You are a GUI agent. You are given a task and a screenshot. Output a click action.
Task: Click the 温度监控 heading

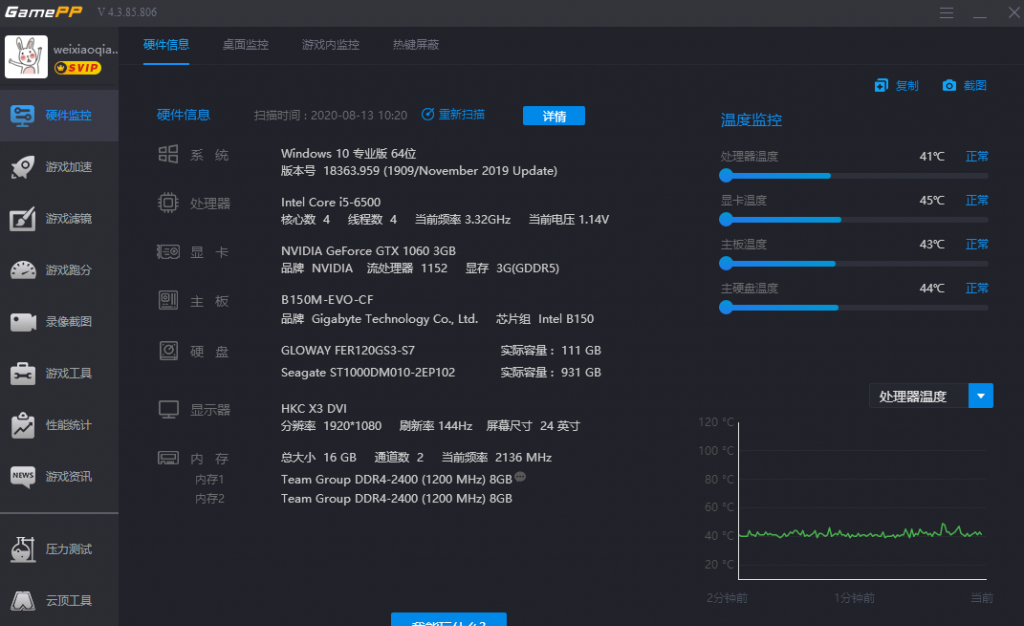pyautogui.click(x=751, y=120)
